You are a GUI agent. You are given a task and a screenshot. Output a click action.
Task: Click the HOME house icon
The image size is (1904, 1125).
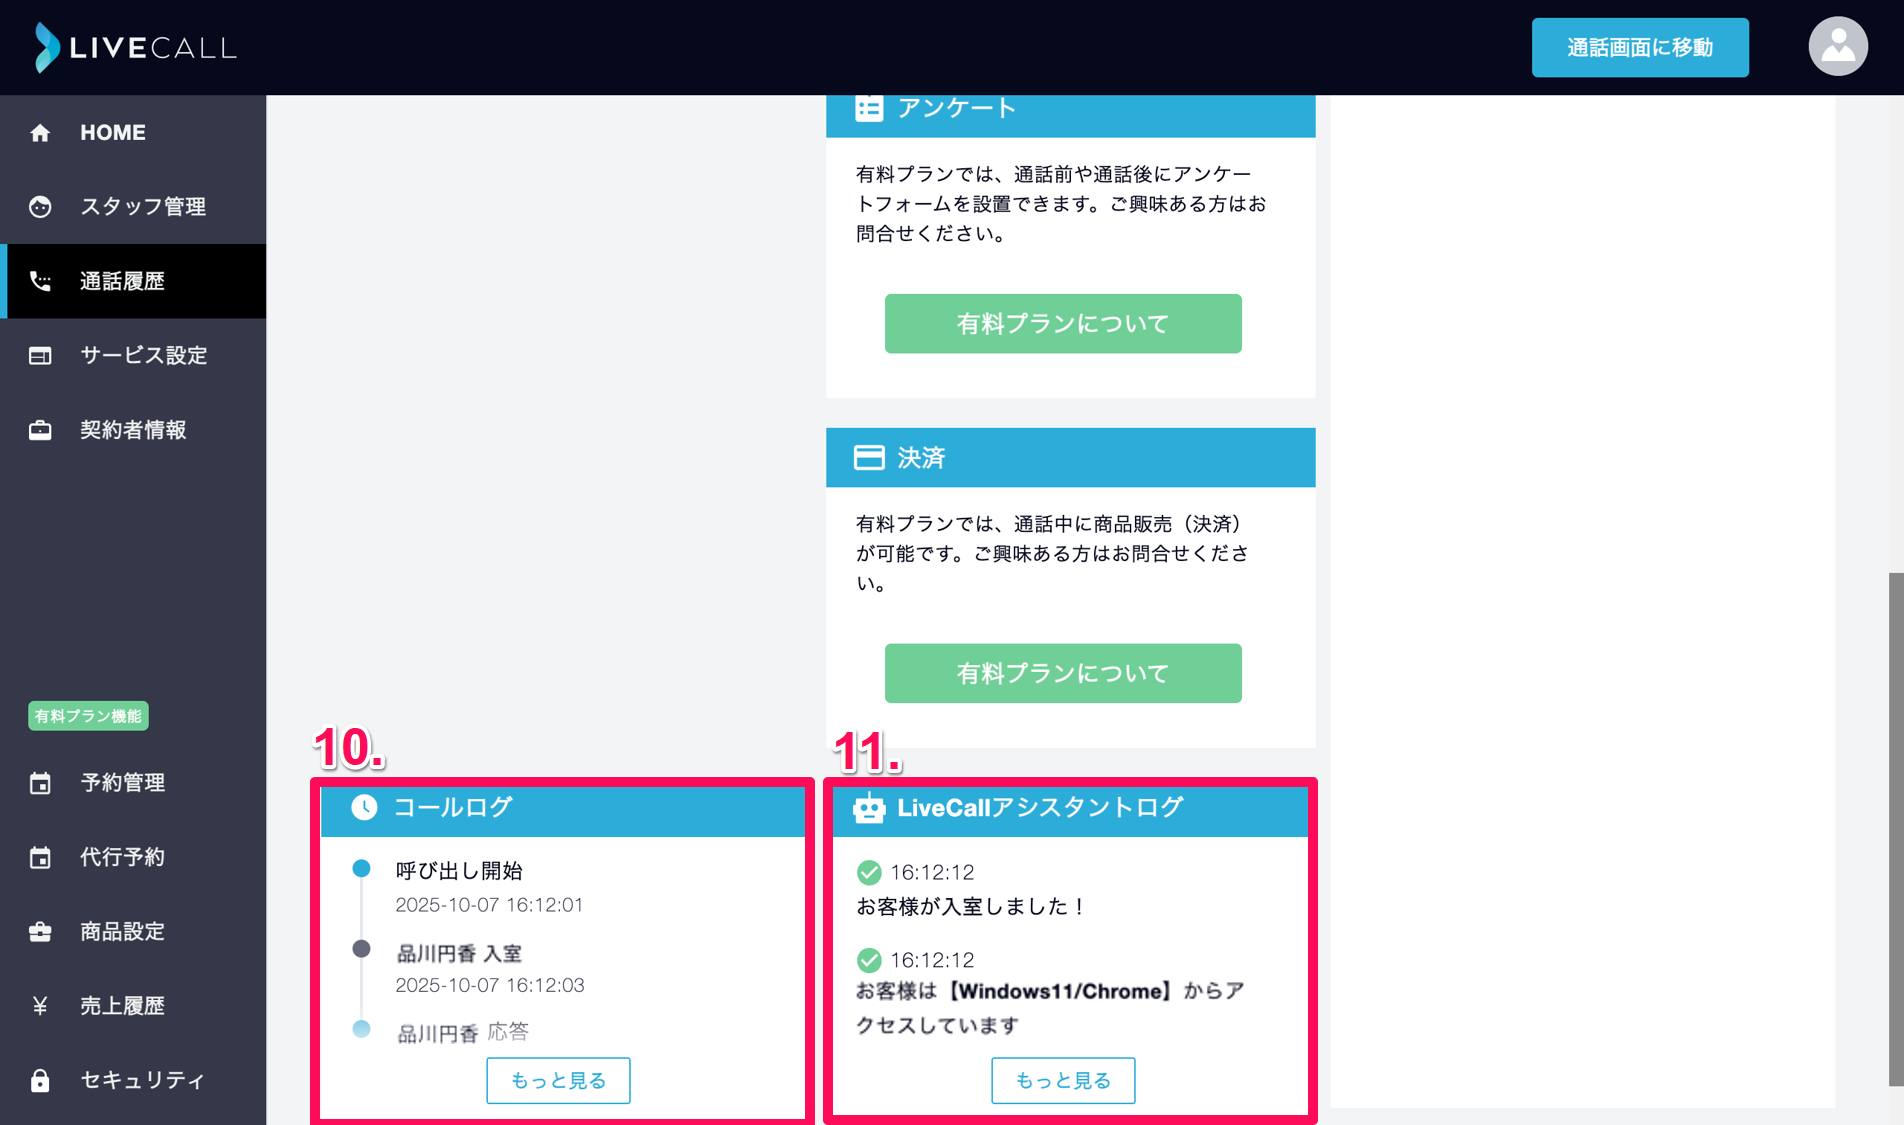[40, 133]
